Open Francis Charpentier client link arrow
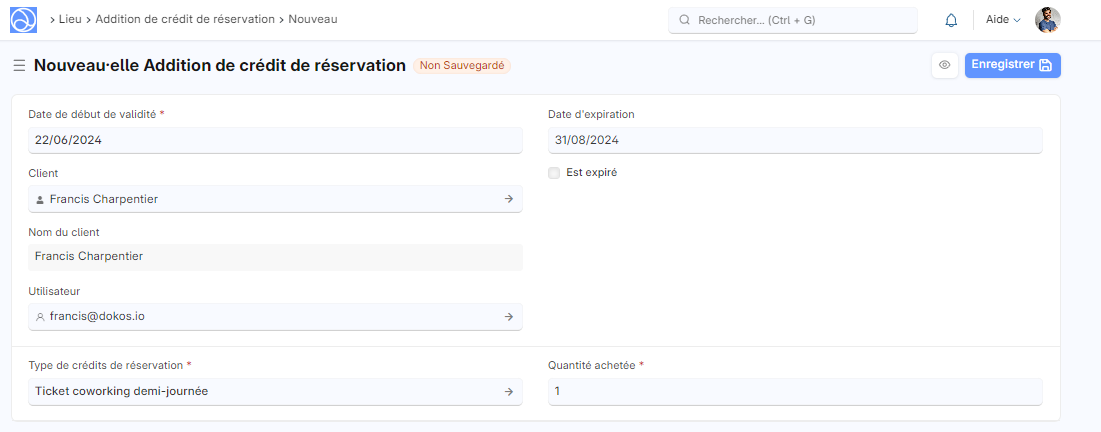 tap(508, 199)
